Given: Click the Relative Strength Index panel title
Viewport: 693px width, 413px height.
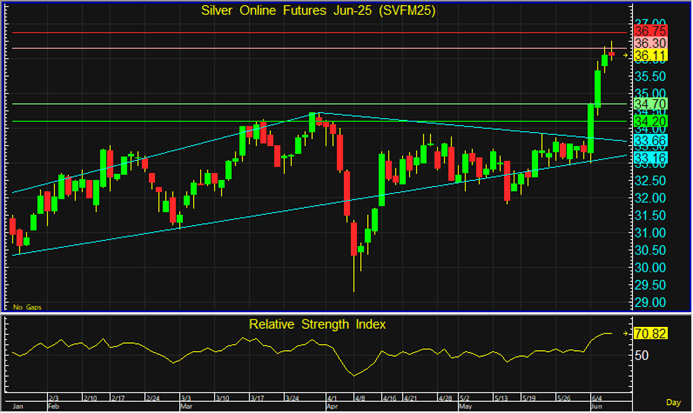Looking at the screenshot, I should point(317,324).
